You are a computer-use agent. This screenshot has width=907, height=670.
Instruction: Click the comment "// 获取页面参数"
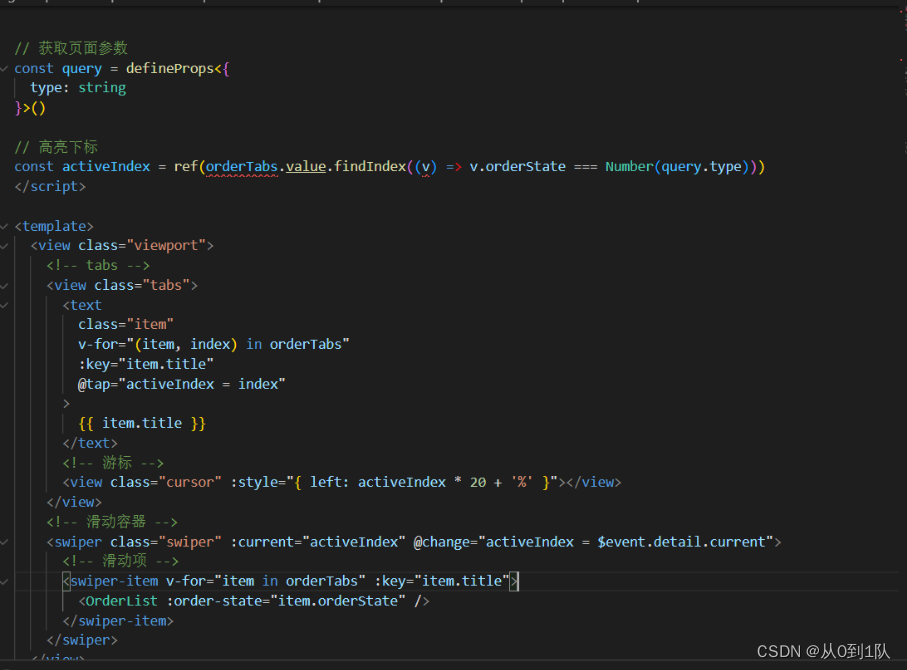pyautogui.click(x=71, y=48)
